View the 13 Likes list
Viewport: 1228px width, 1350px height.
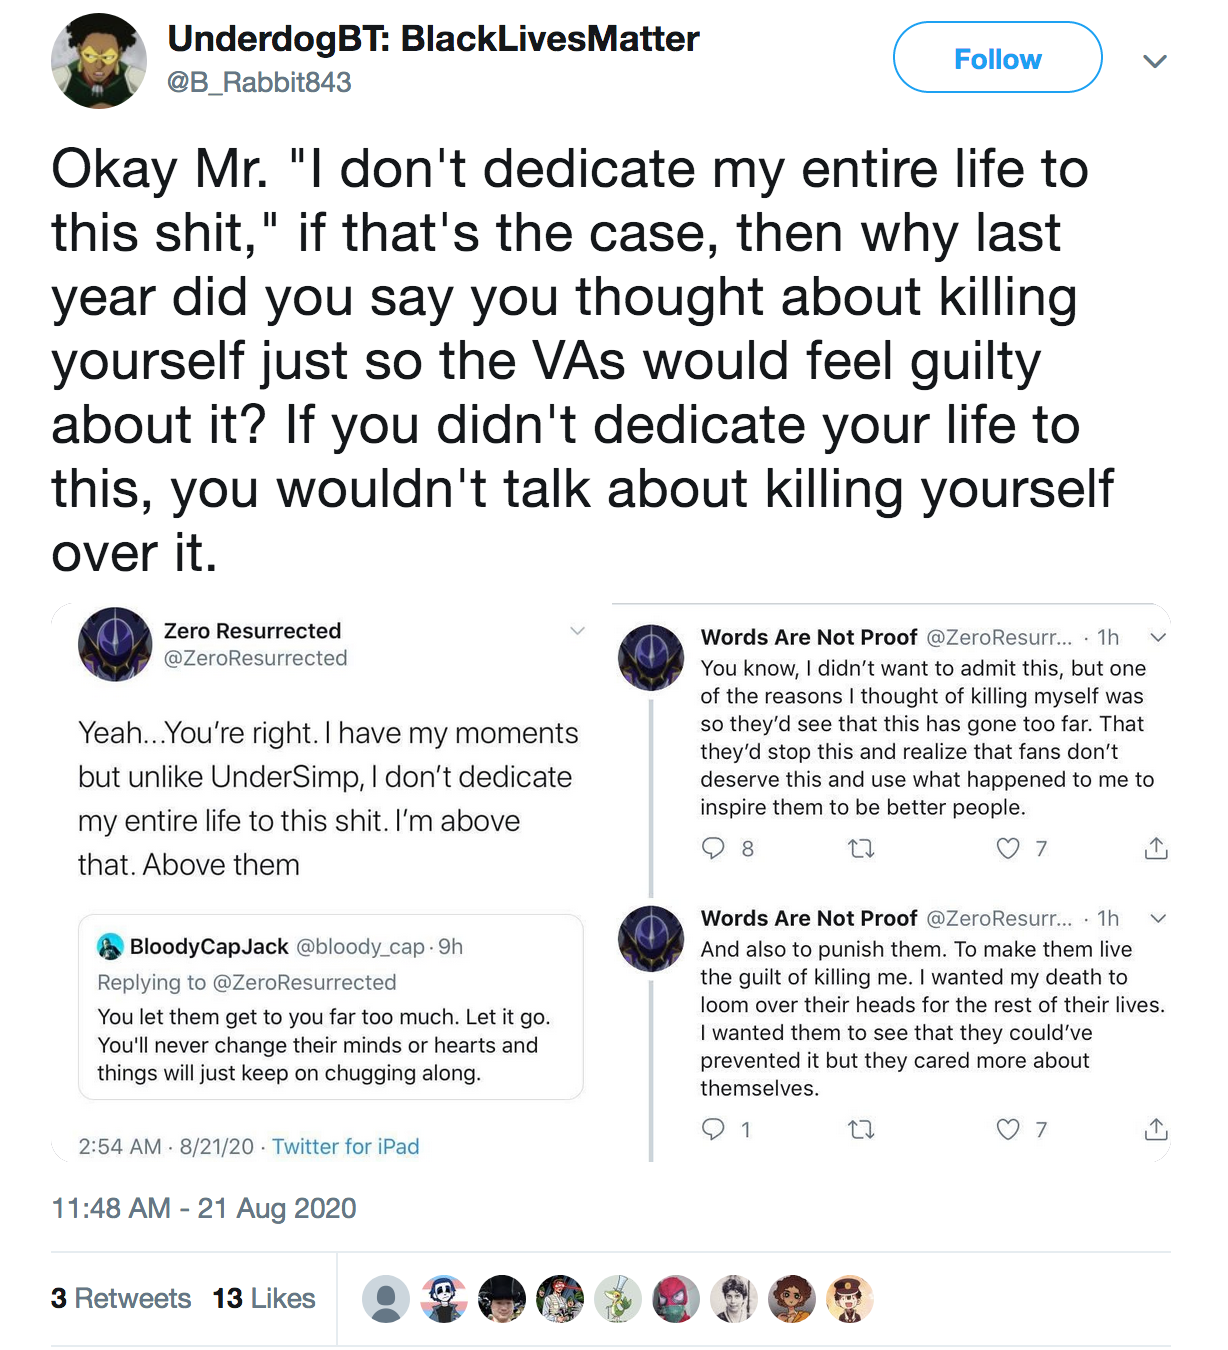pos(264,1298)
